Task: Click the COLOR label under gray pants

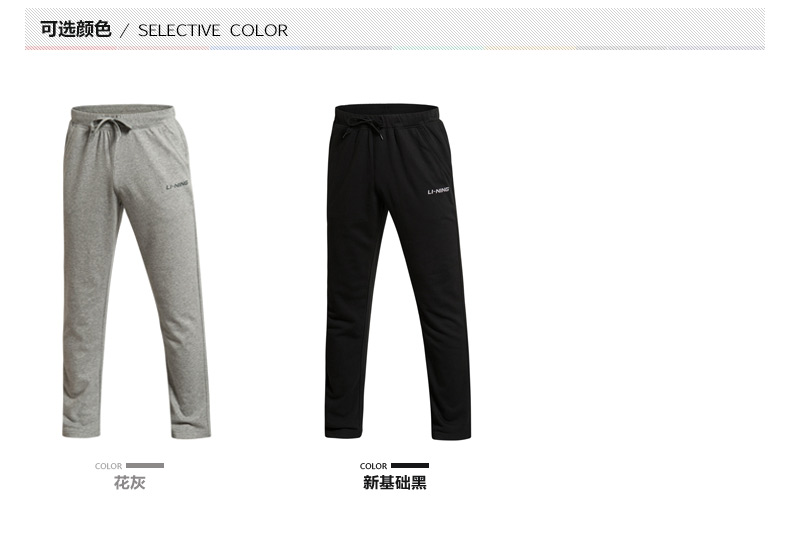Action: point(108,466)
